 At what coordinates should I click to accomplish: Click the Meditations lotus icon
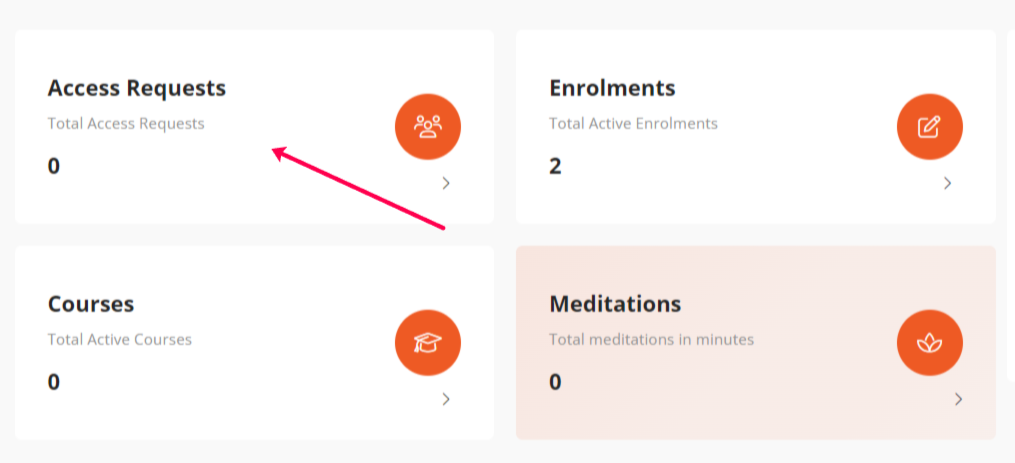930,343
